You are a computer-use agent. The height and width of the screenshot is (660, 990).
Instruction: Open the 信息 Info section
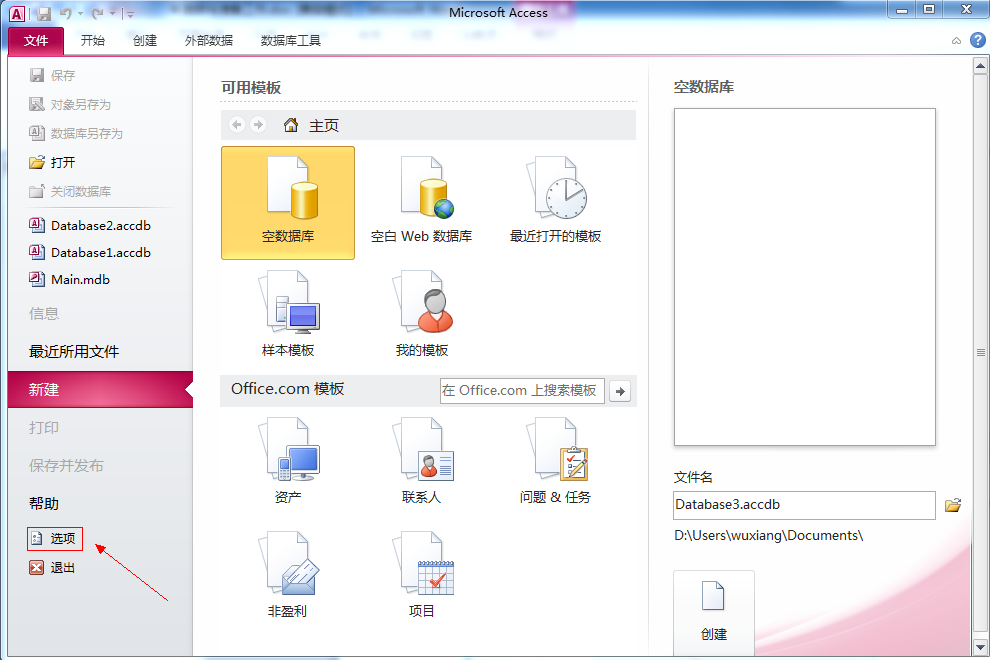[x=44, y=314]
